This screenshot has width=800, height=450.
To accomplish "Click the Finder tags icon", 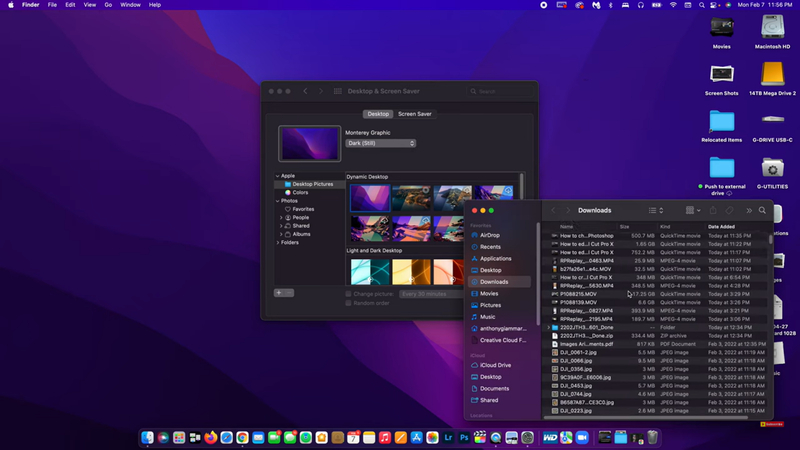I will (730, 211).
